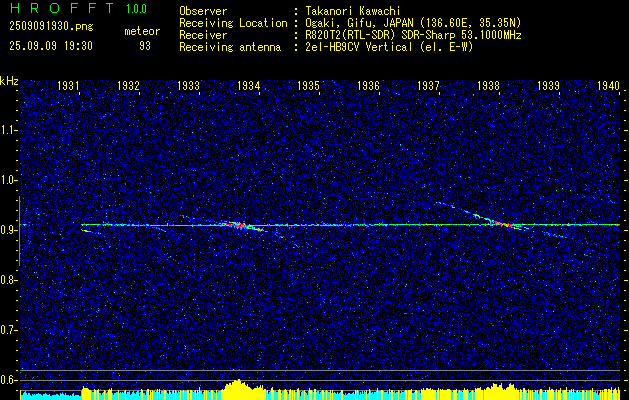The image size is (629, 400).
Task: Click the version number 1.0.0
Action: tap(136, 9)
